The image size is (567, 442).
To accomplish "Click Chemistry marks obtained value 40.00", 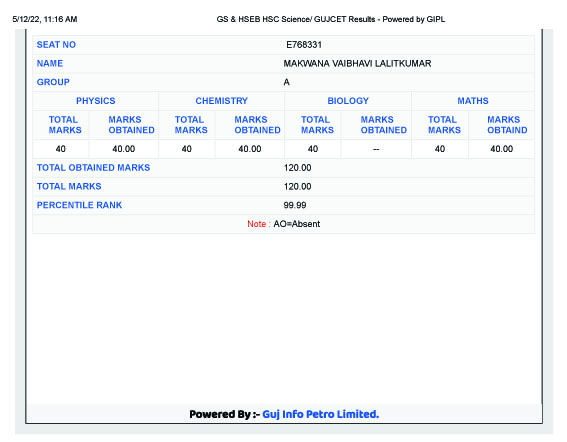I will pyautogui.click(x=250, y=149).
